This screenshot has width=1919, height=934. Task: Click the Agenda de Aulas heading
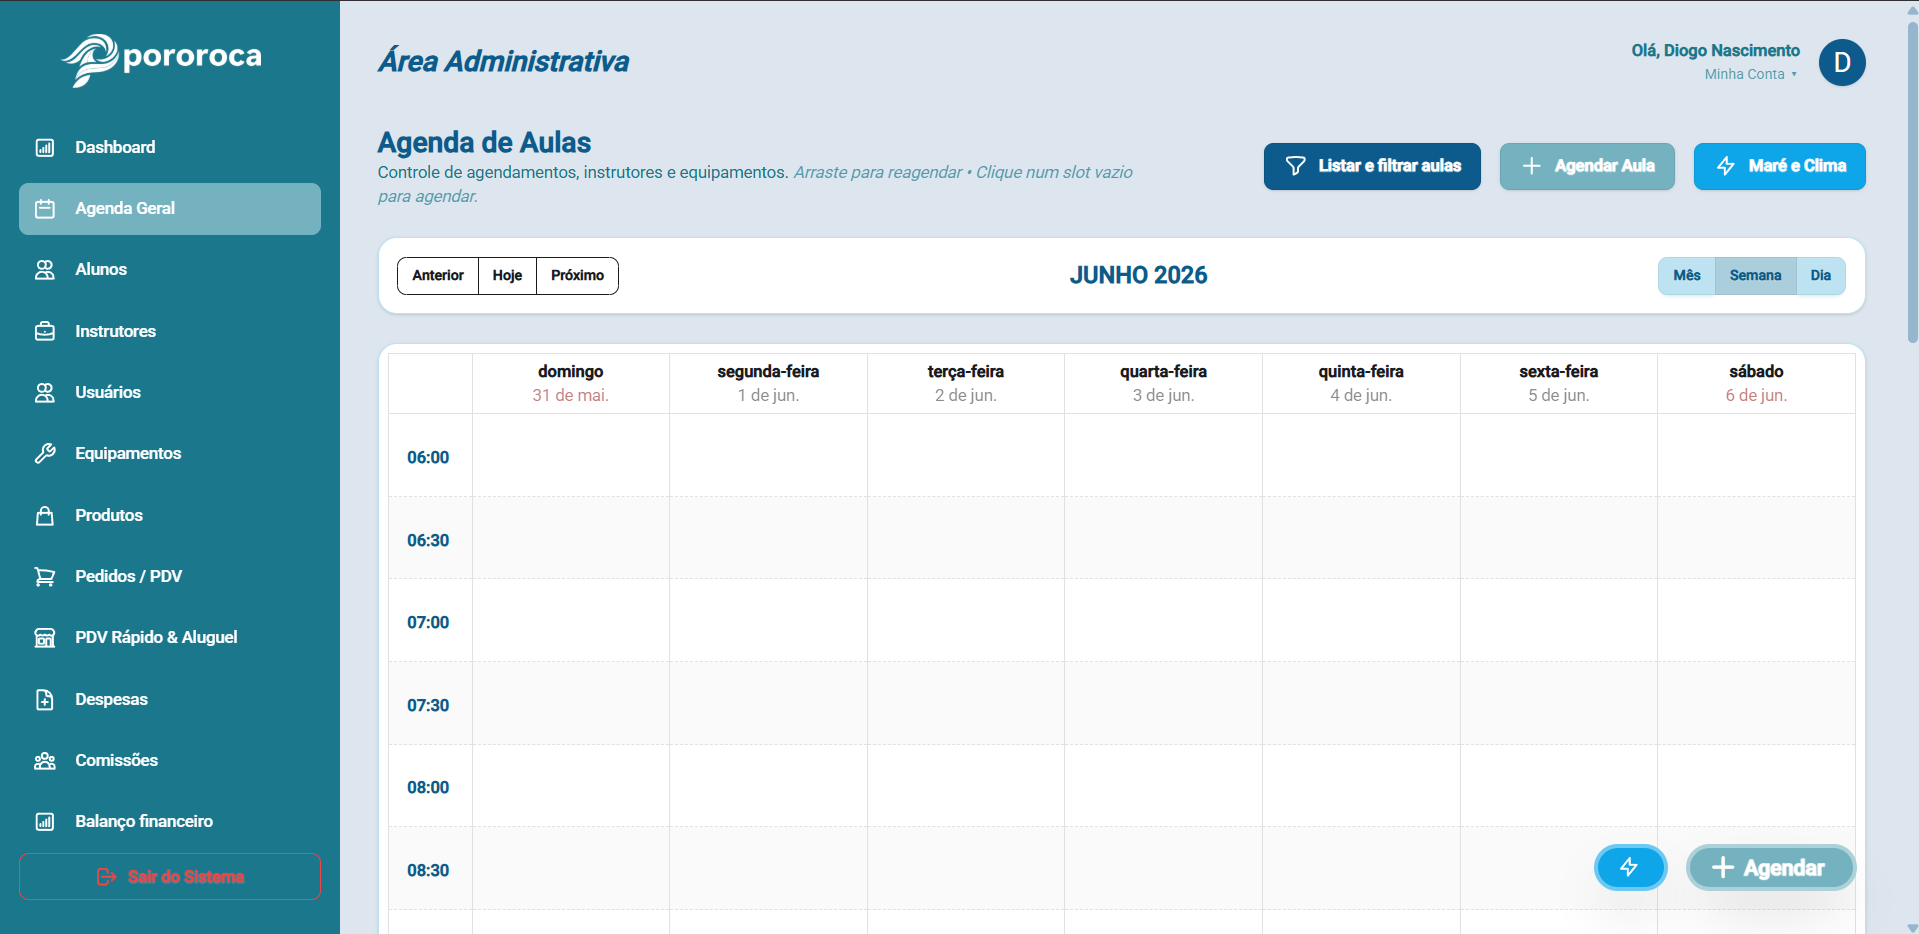tap(484, 143)
